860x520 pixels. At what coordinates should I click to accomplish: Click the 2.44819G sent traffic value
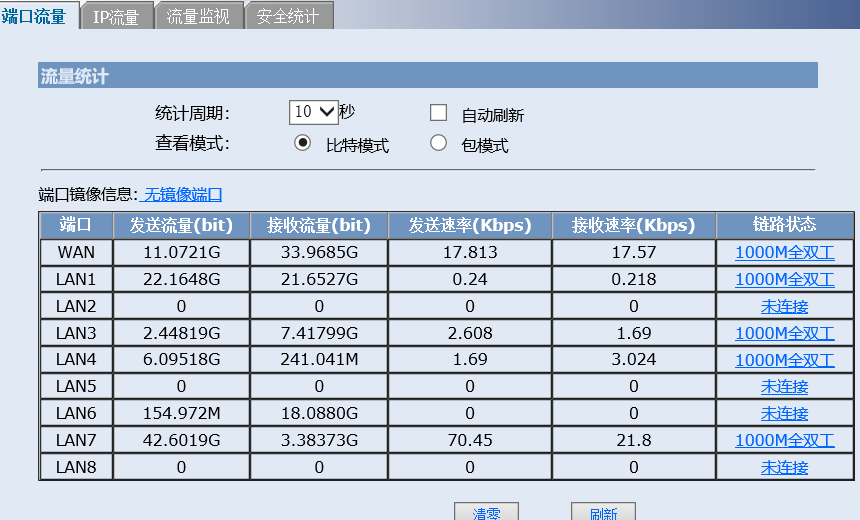pos(182,333)
